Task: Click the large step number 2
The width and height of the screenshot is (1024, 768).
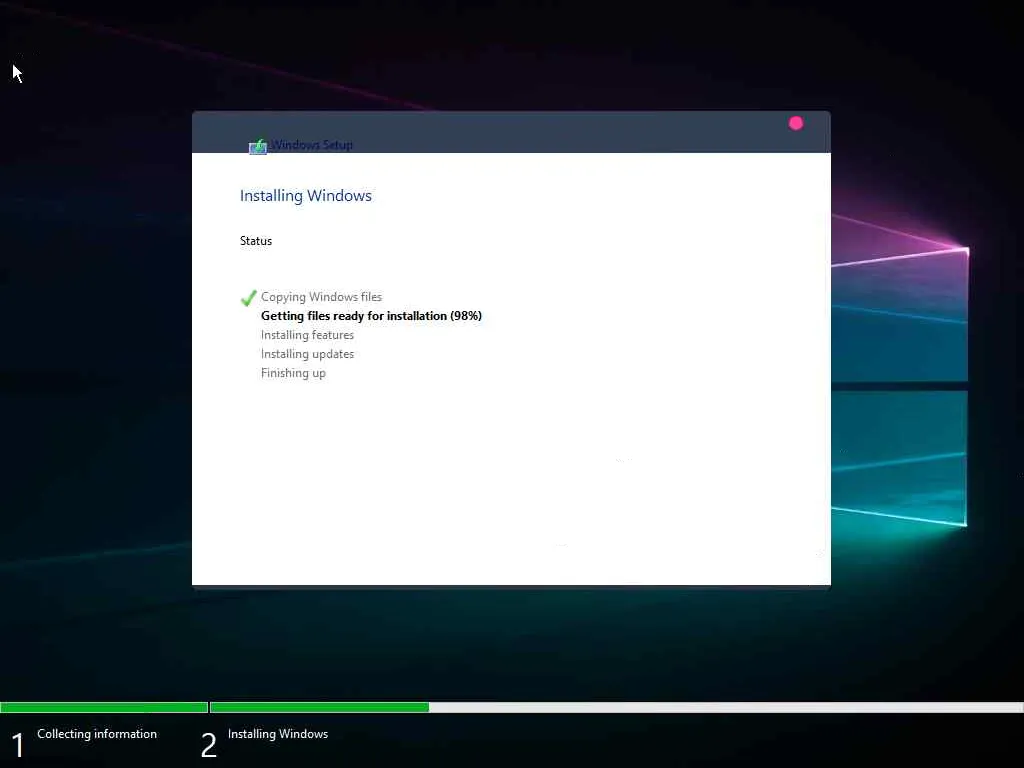Action: tap(208, 745)
